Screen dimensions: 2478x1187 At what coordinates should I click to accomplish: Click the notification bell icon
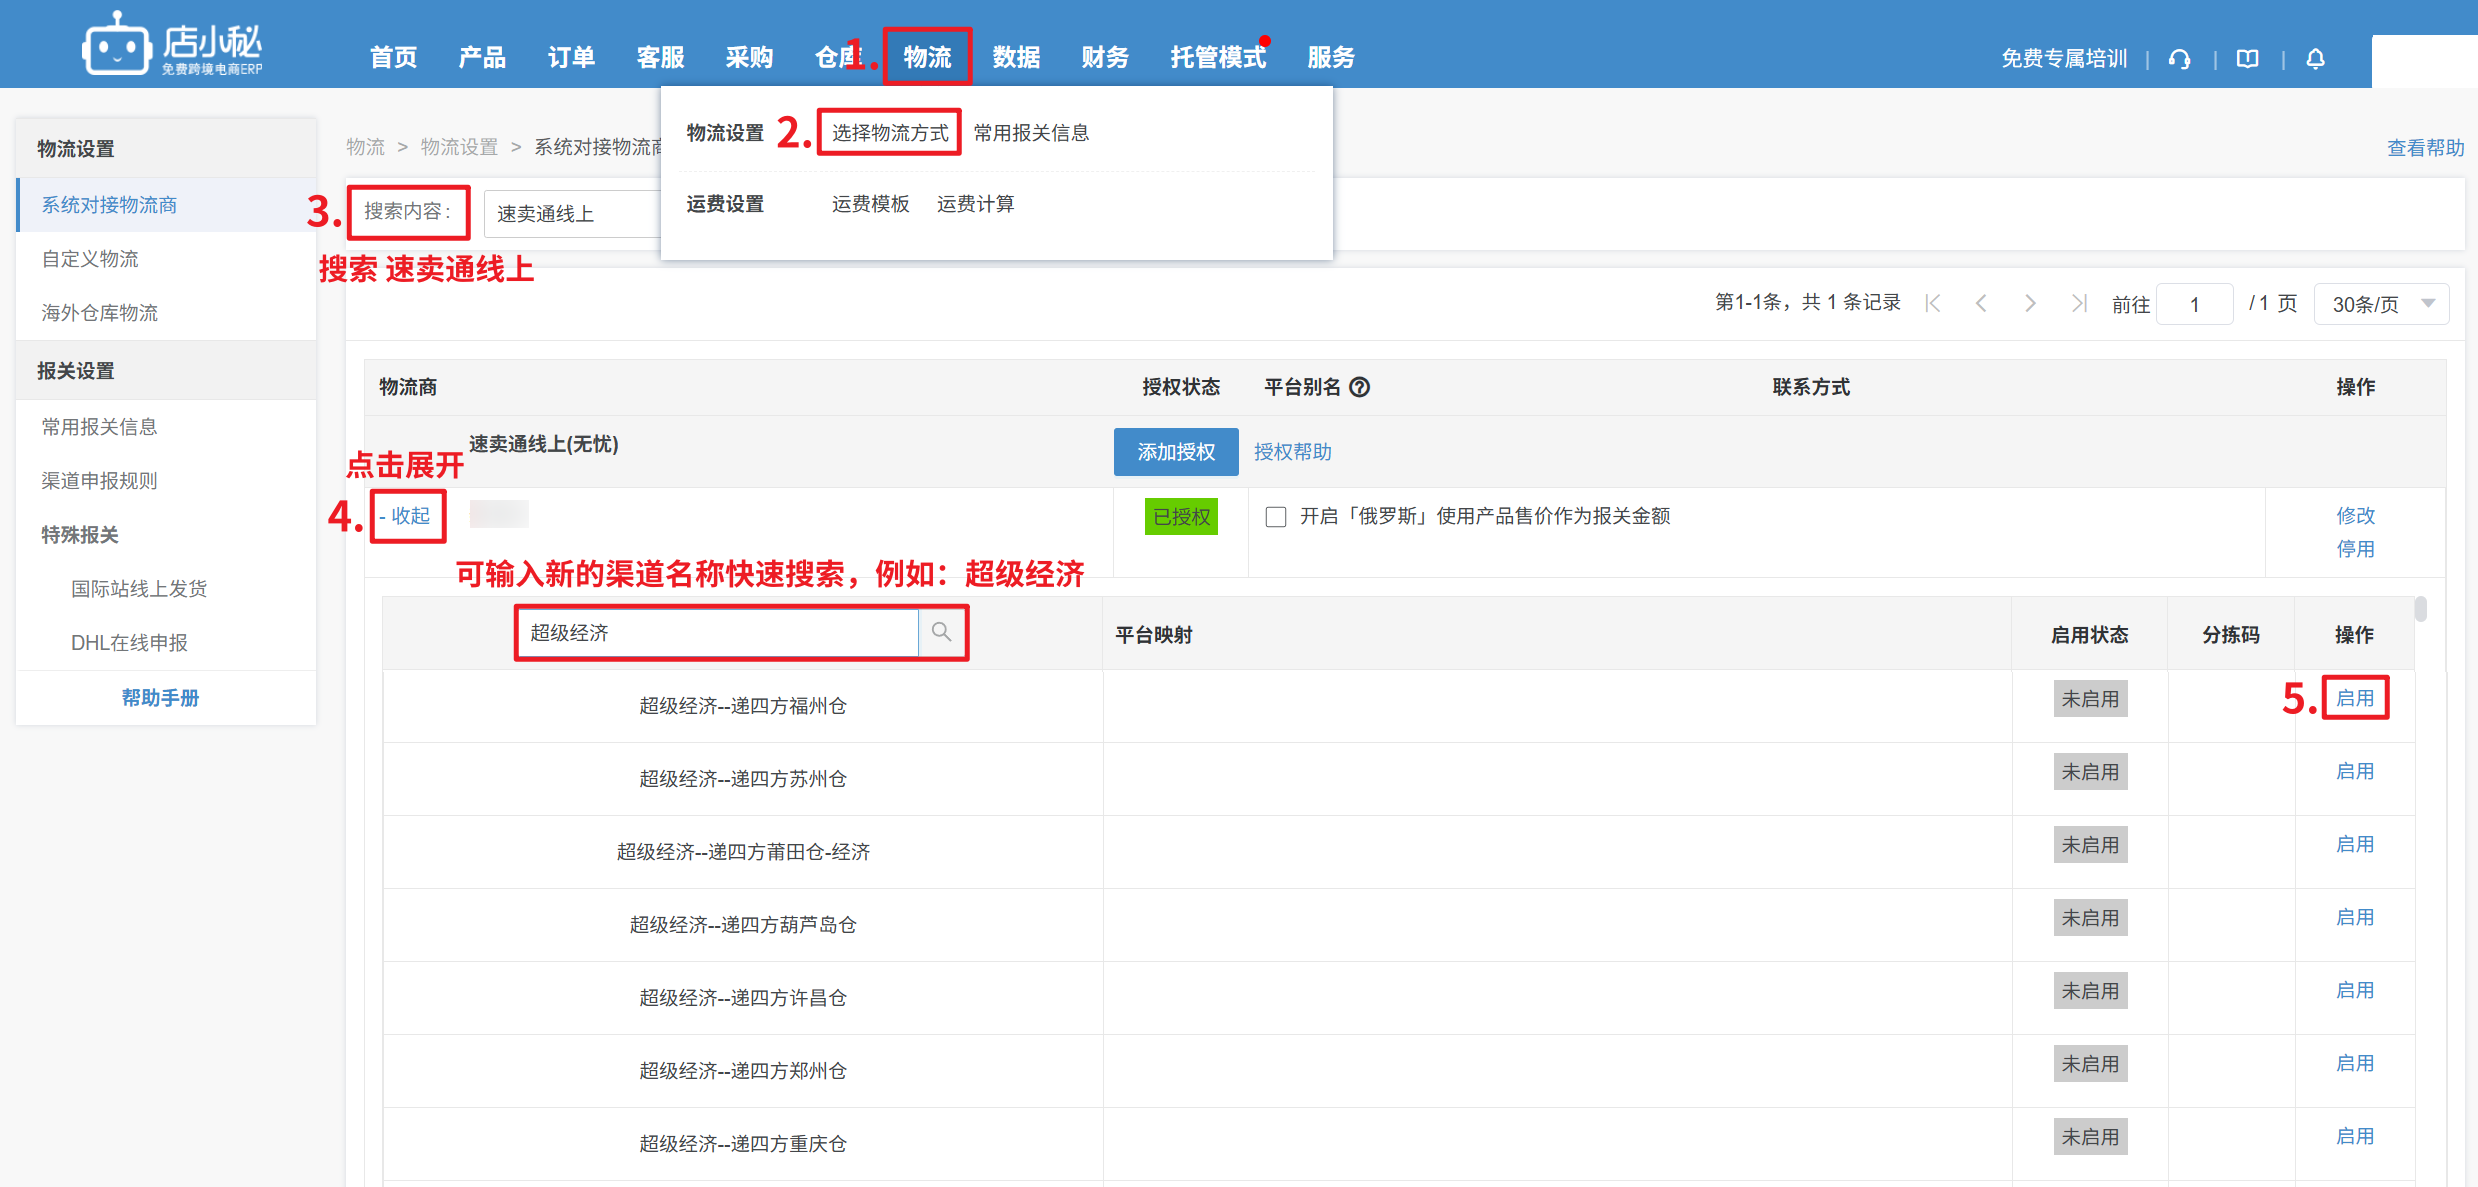(2315, 59)
